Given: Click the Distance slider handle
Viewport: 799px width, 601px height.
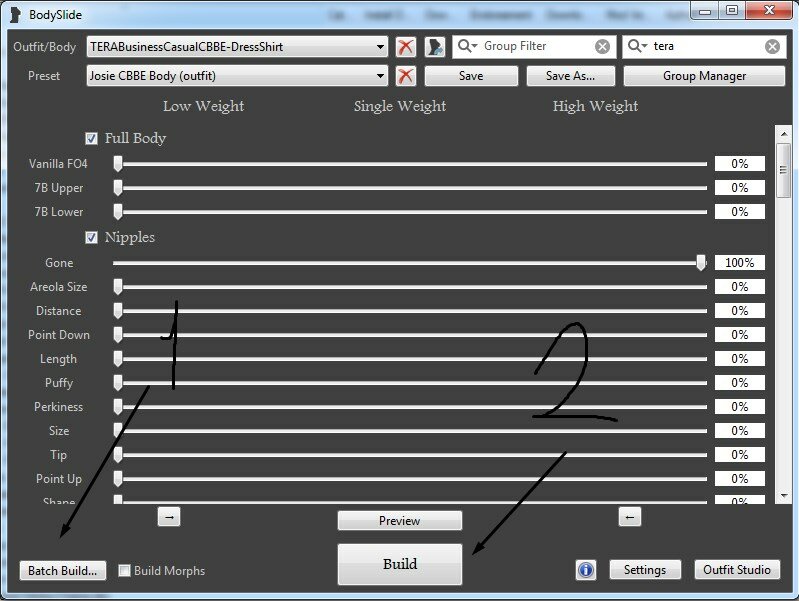Looking at the screenshot, I should 118,310.
